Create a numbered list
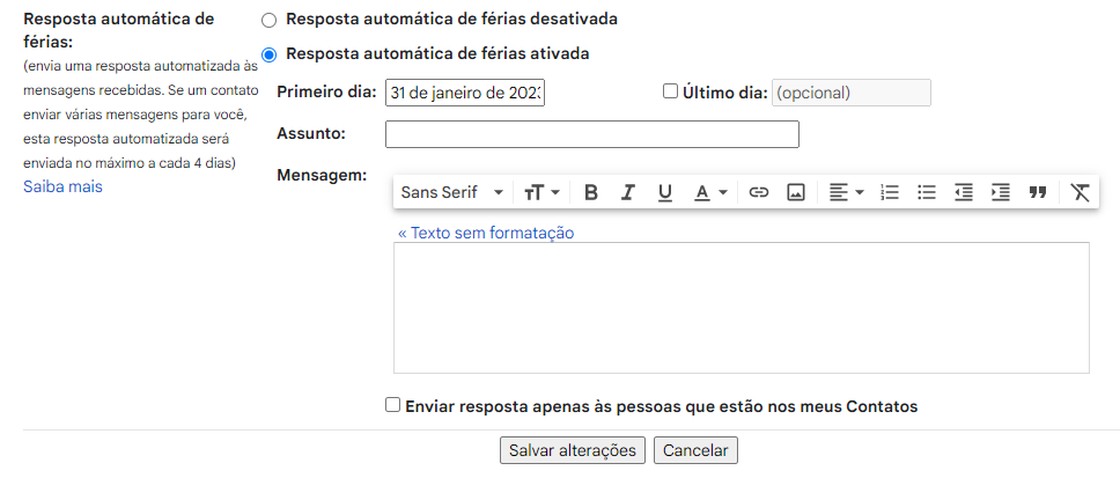The image size is (1120, 500). tap(890, 192)
